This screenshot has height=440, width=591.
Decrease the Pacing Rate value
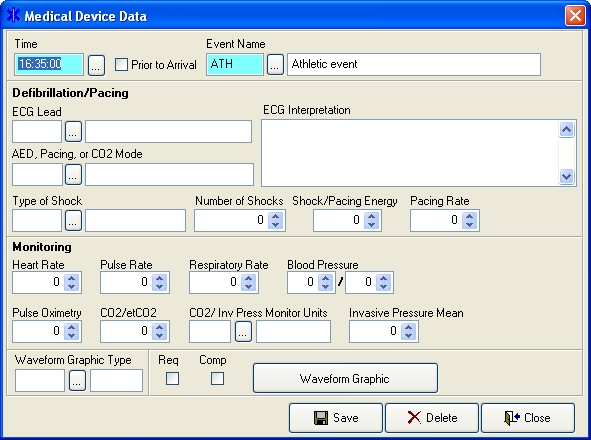[469, 224]
